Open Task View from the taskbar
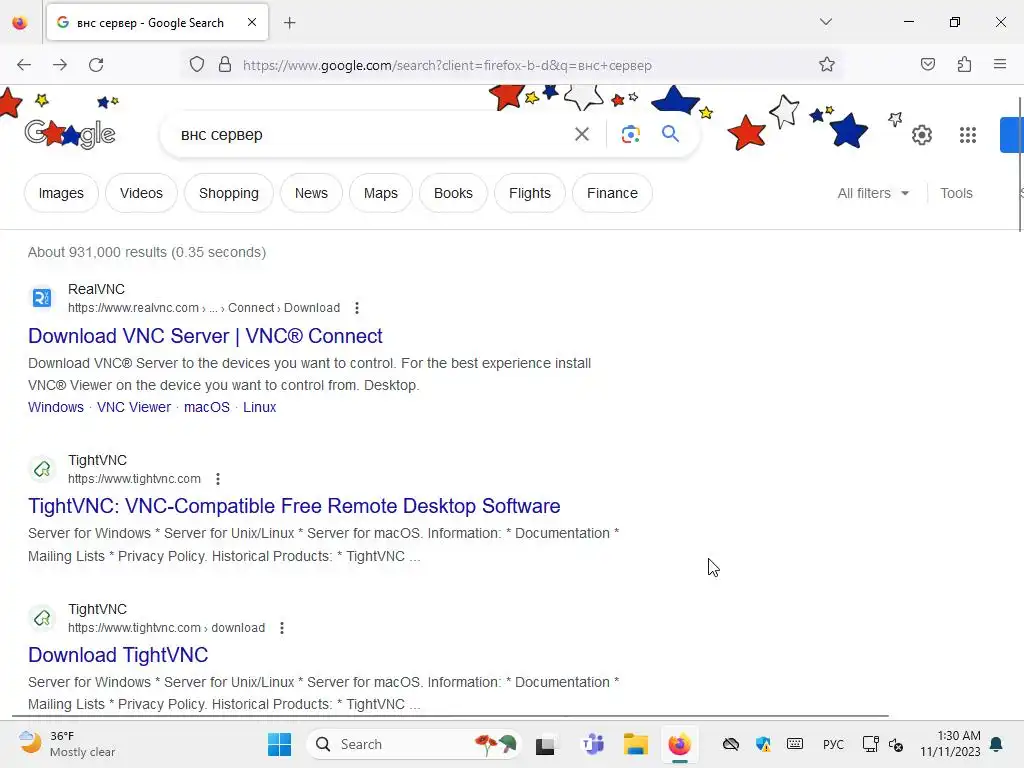1024x768 pixels. (545, 744)
